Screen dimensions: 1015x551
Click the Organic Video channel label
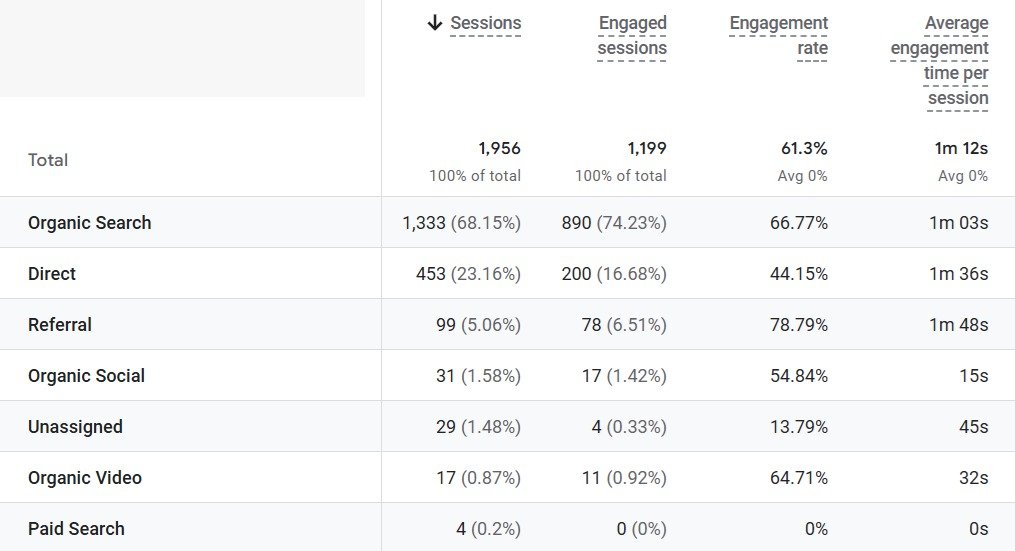85,478
